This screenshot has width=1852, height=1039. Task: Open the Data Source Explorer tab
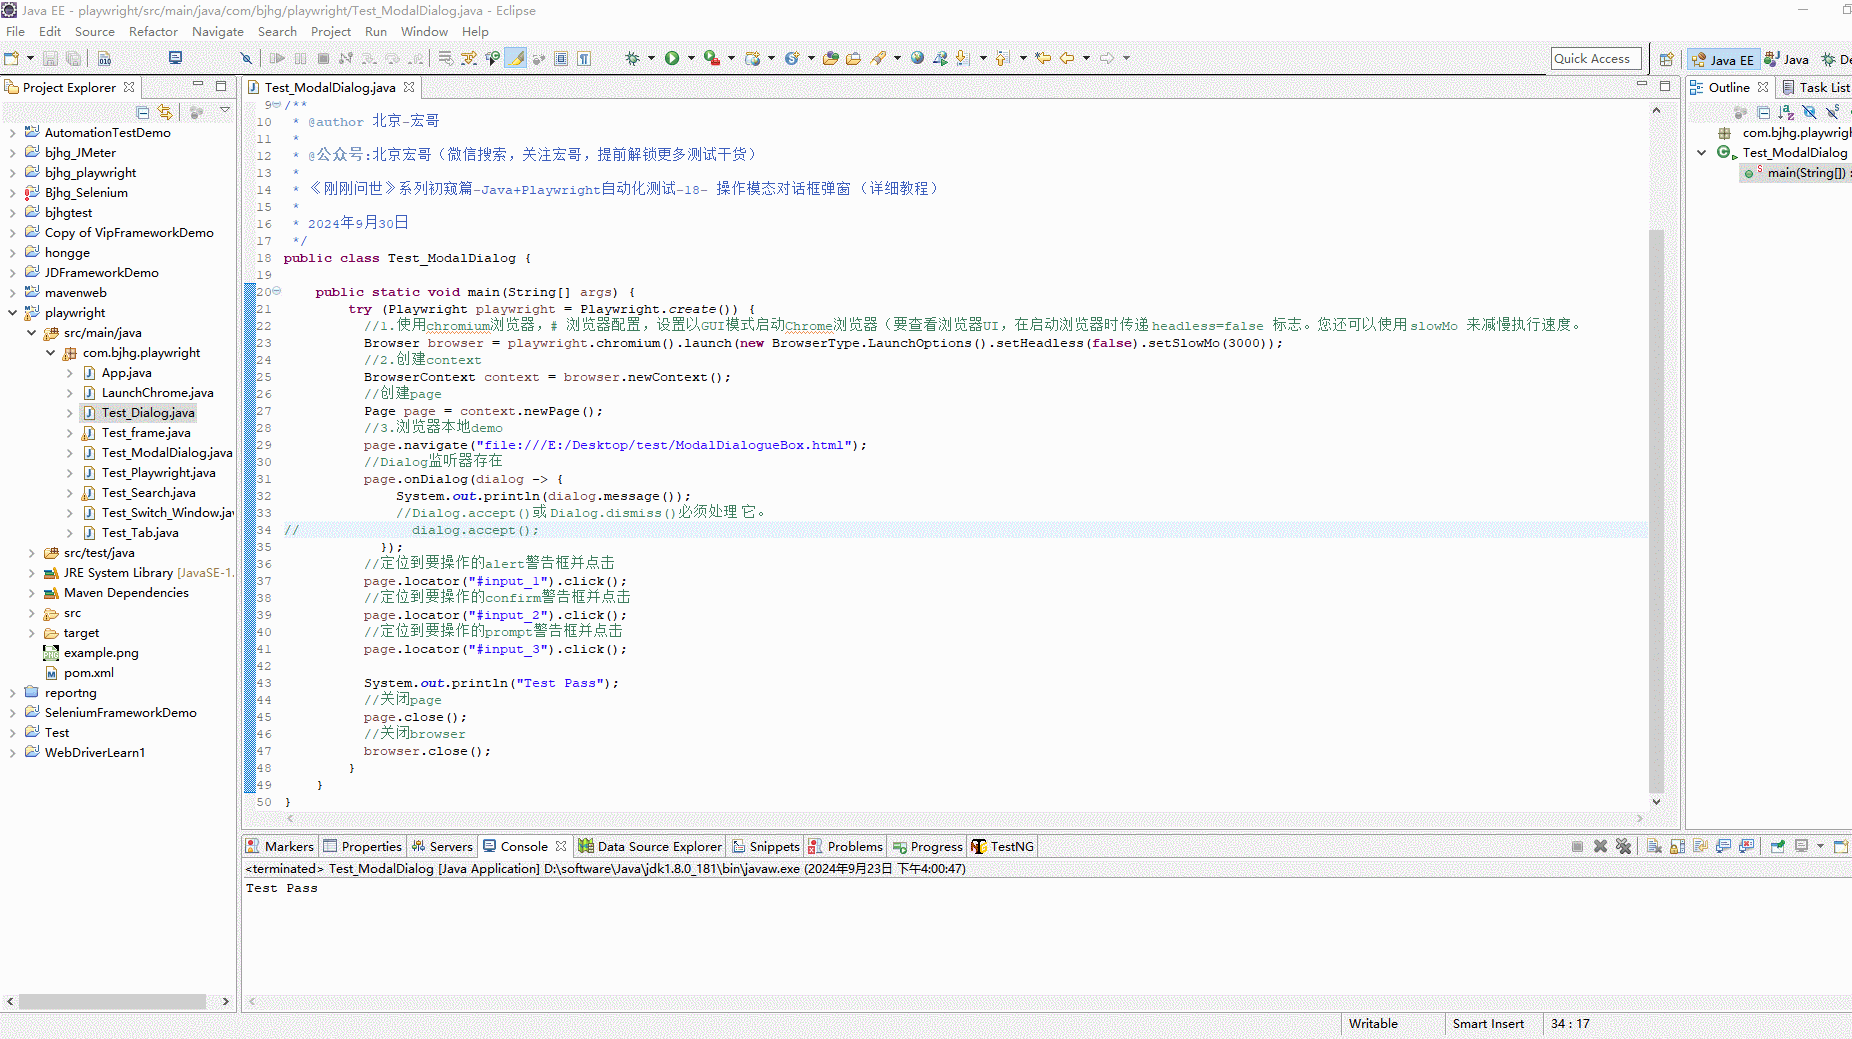[650, 846]
